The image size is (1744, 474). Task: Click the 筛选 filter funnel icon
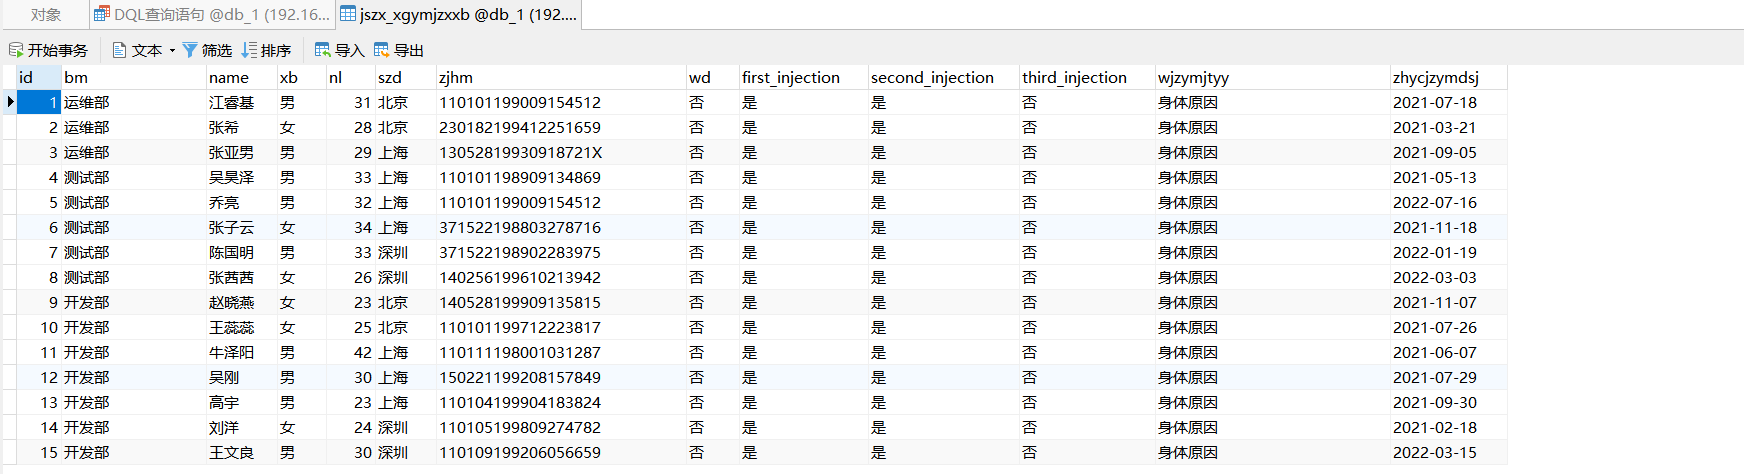coord(190,50)
